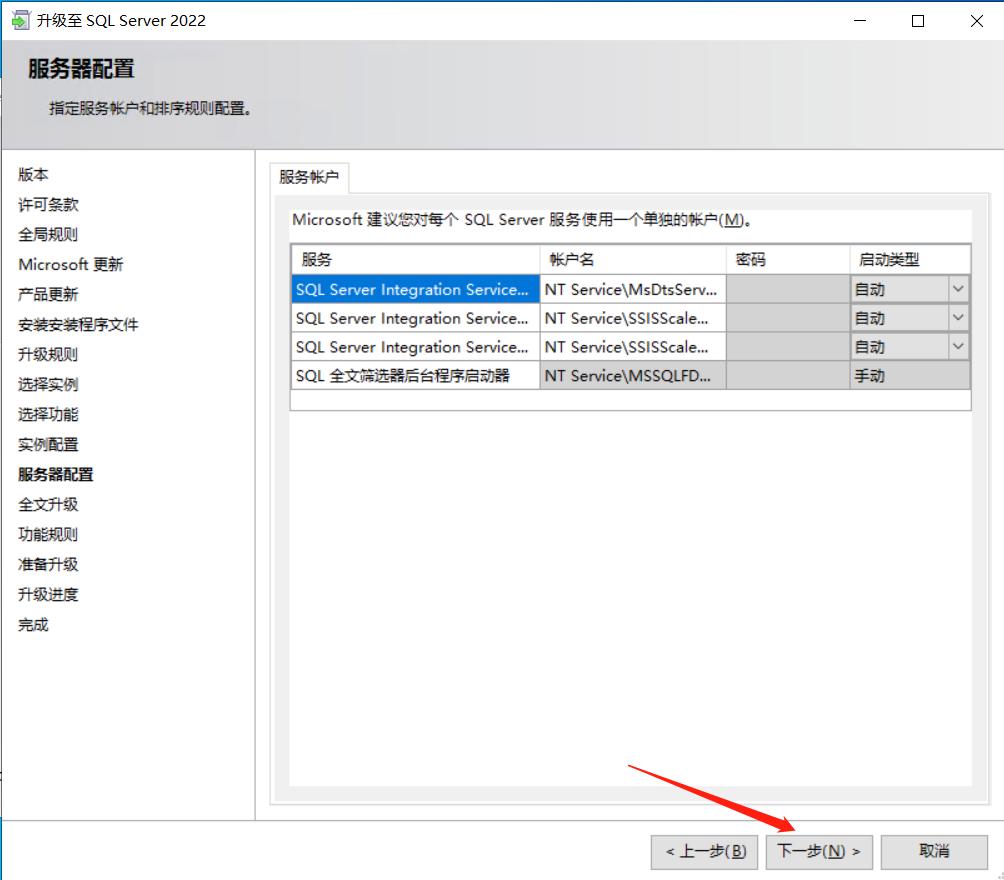This screenshot has height=880, width=1004.
Task: Click the 手动 startup type cell
Action: [910, 376]
